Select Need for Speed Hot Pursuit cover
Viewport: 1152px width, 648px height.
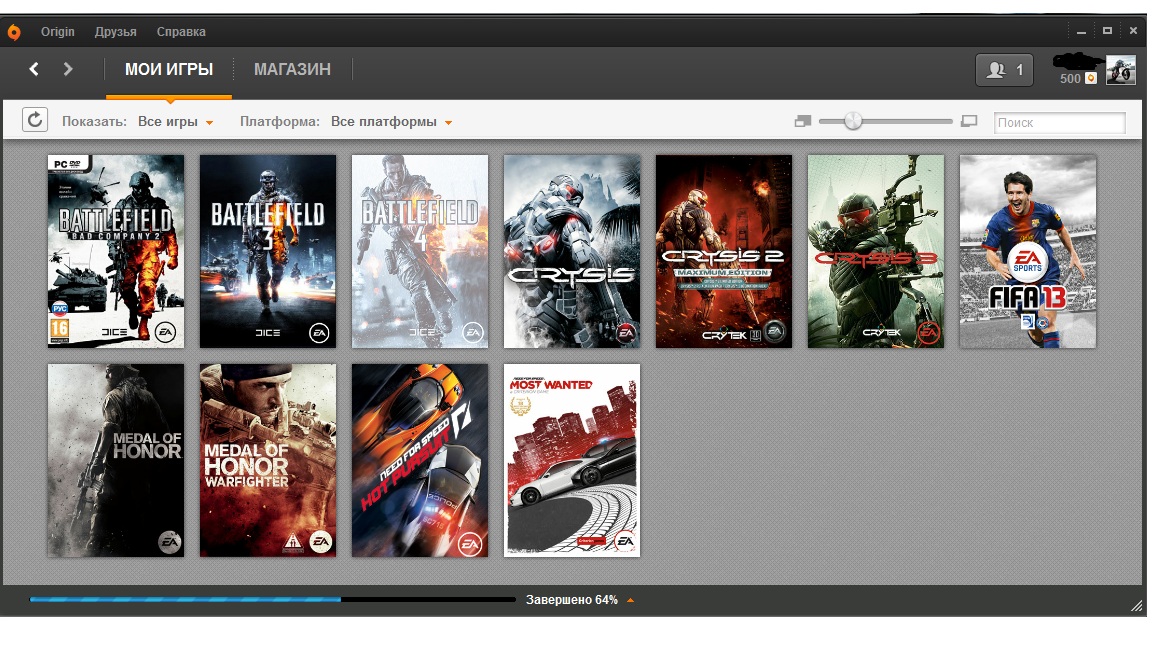[420, 461]
